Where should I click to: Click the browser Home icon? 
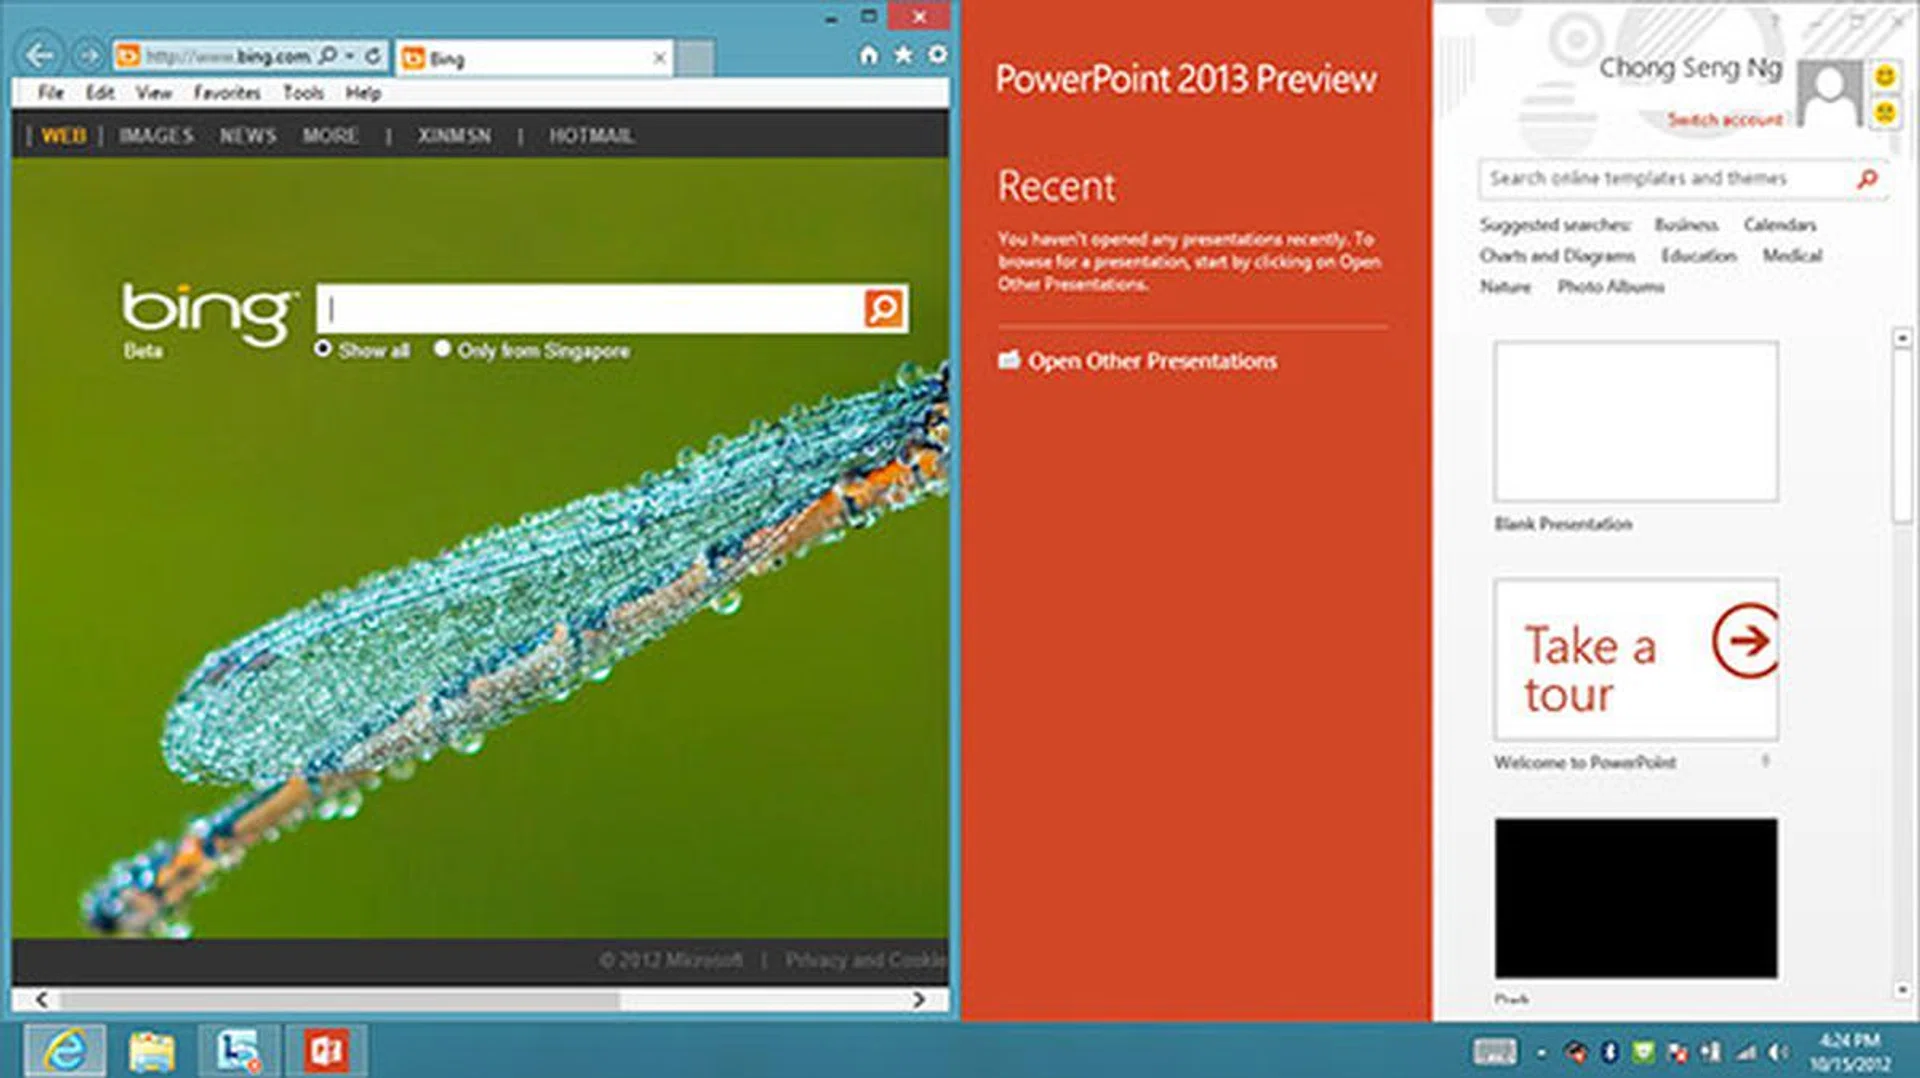click(868, 55)
